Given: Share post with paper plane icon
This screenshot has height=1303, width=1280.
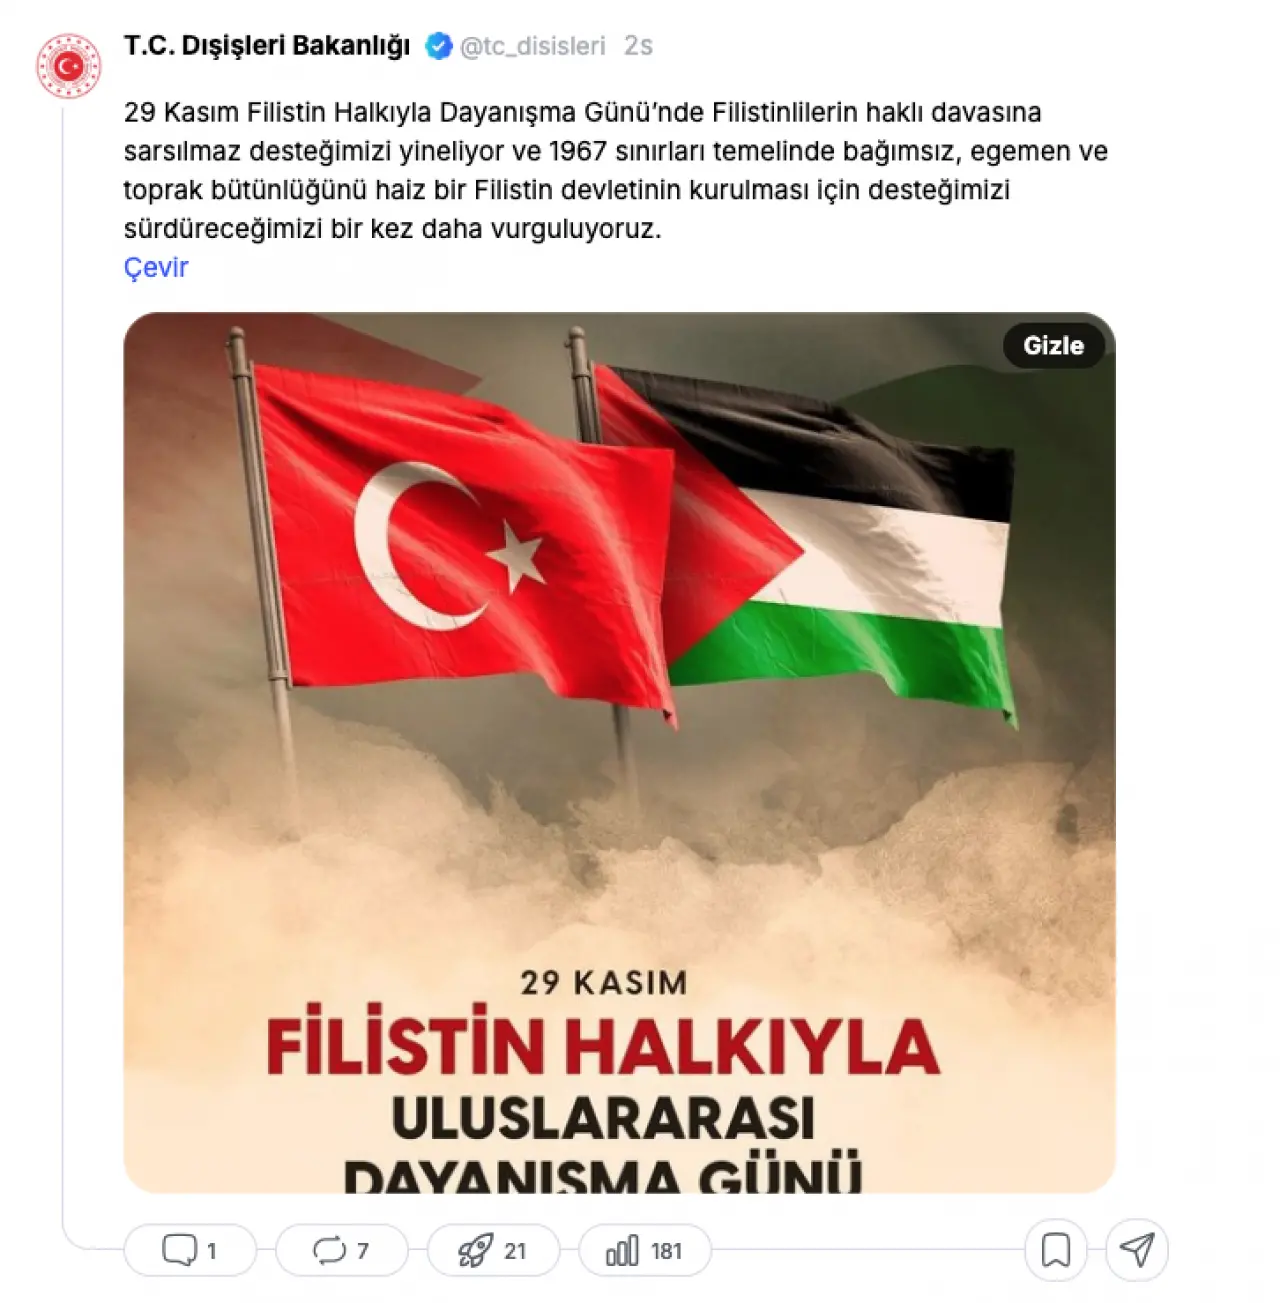Looking at the screenshot, I should [x=1138, y=1250].
